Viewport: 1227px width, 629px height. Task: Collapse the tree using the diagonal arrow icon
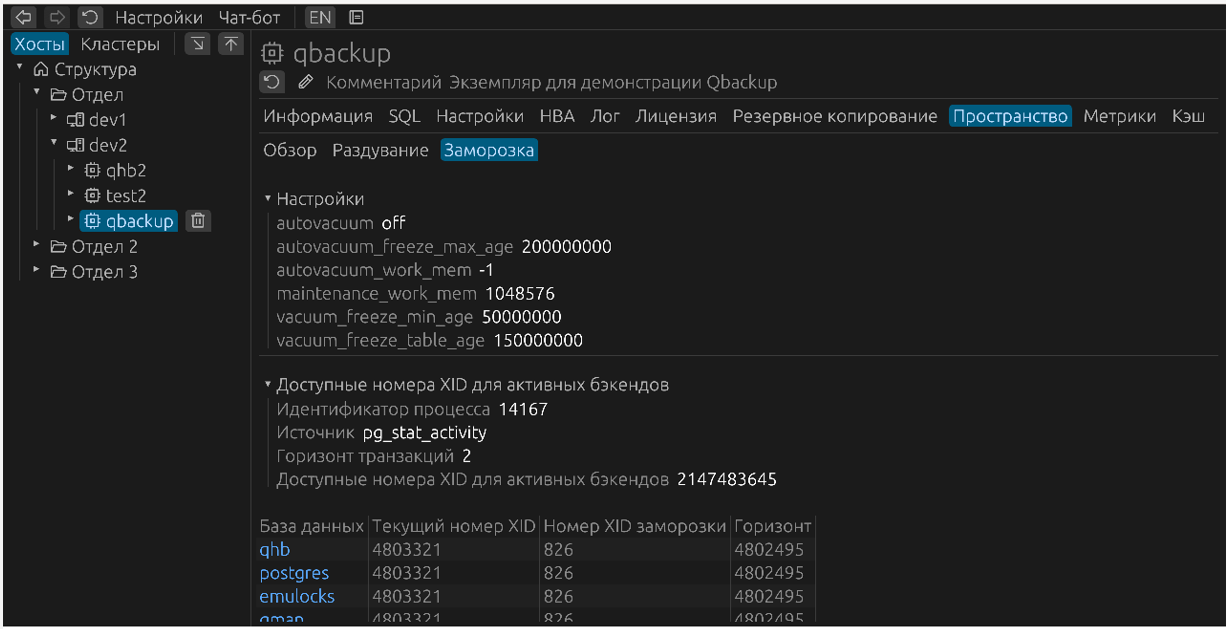click(x=197, y=44)
